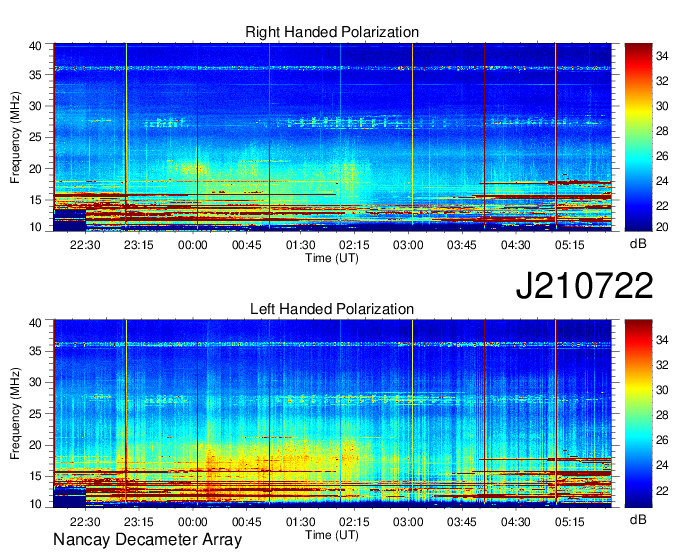Click the Left Handed plot's dB color bar
Screen dimensions: 680x552
coord(638,413)
